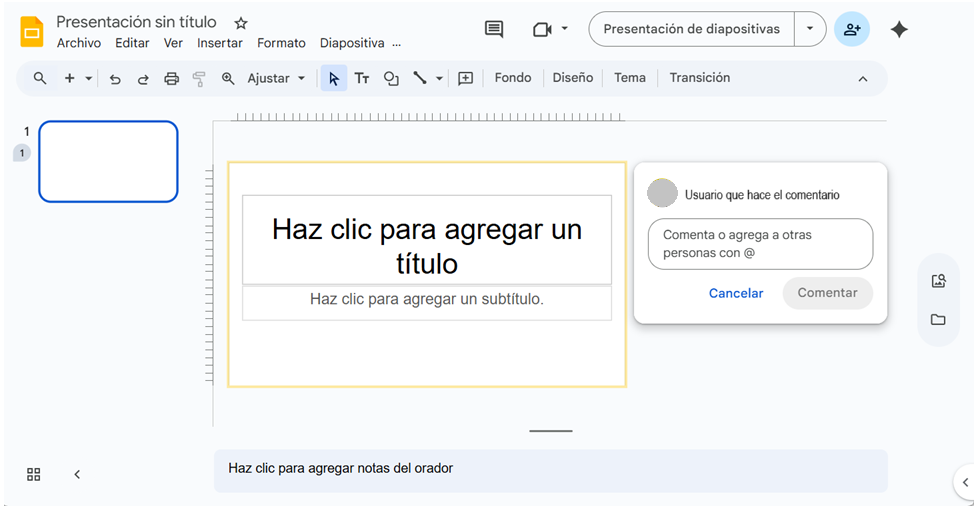Select the text box tool

tap(362, 78)
